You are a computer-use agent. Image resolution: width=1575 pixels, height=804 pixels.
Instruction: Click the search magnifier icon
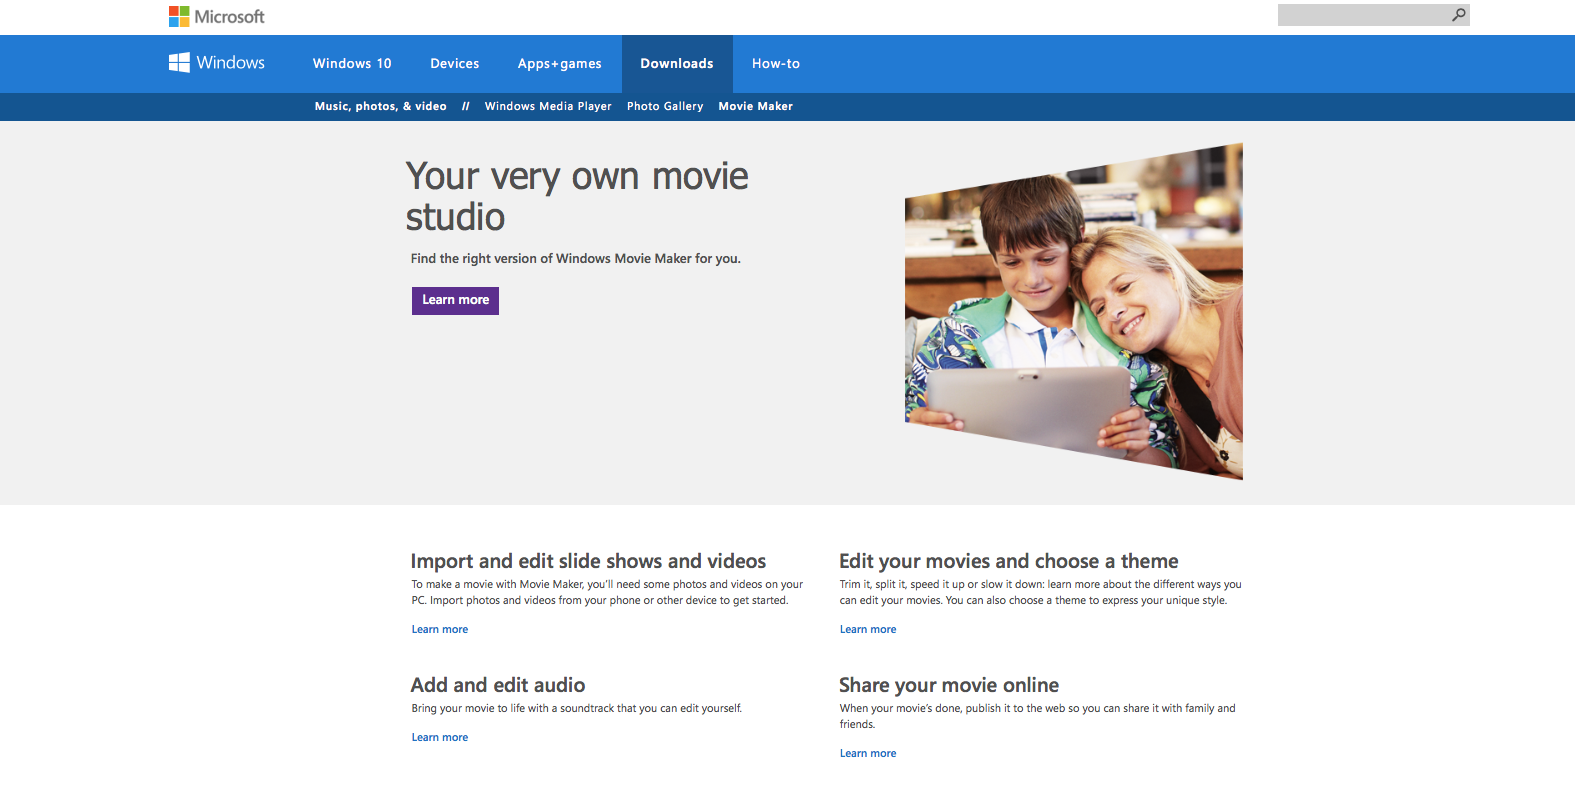click(x=1459, y=15)
